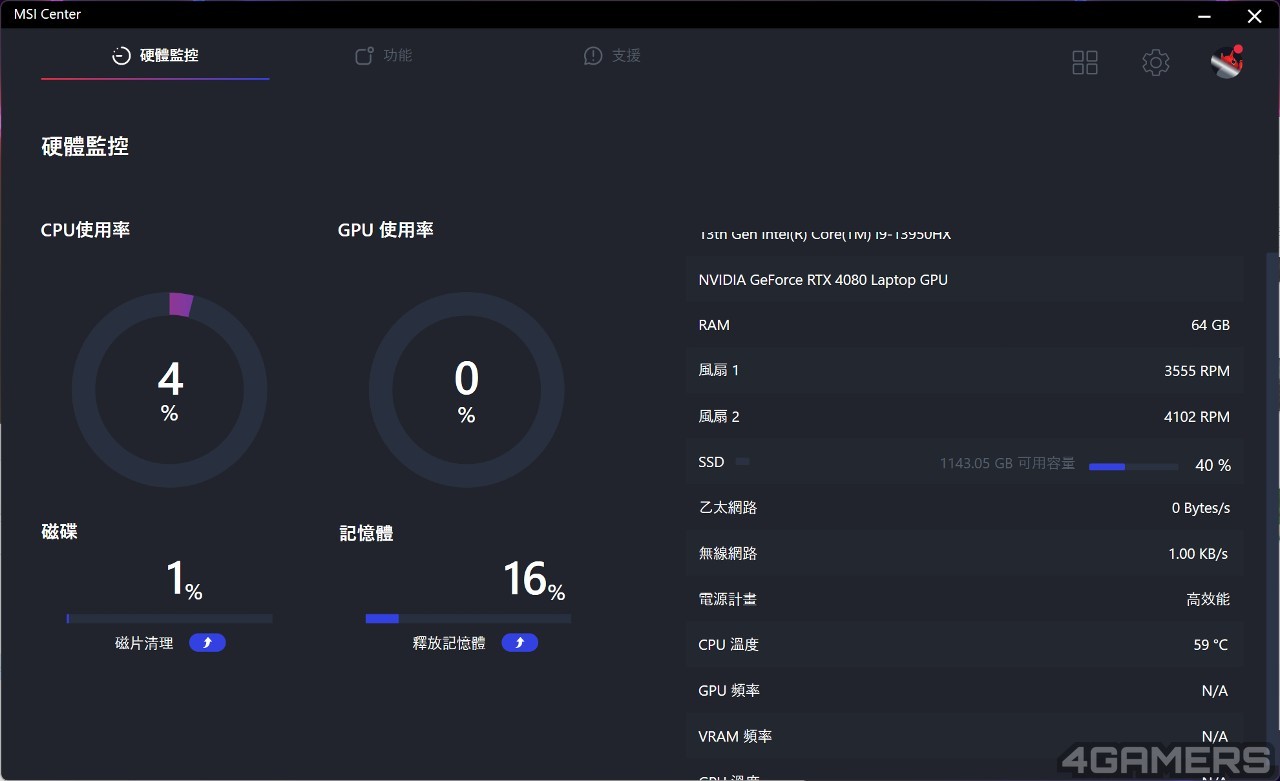This screenshot has width=1280, height=781.
Task: Click the 0 Bytes/s ethernet value
Action: click(1201, 508)
